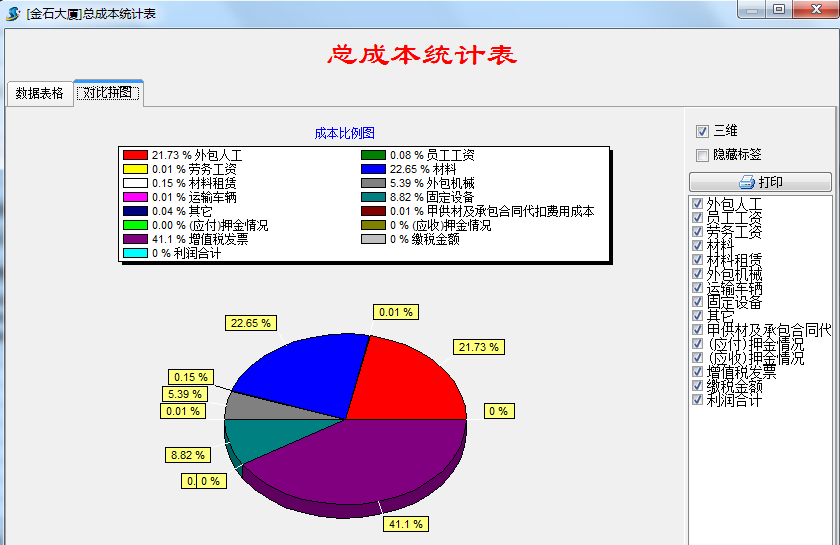Click the application icon in the title bar
The width and height of the screenshot is (840, 545).
tap(13, 13)
